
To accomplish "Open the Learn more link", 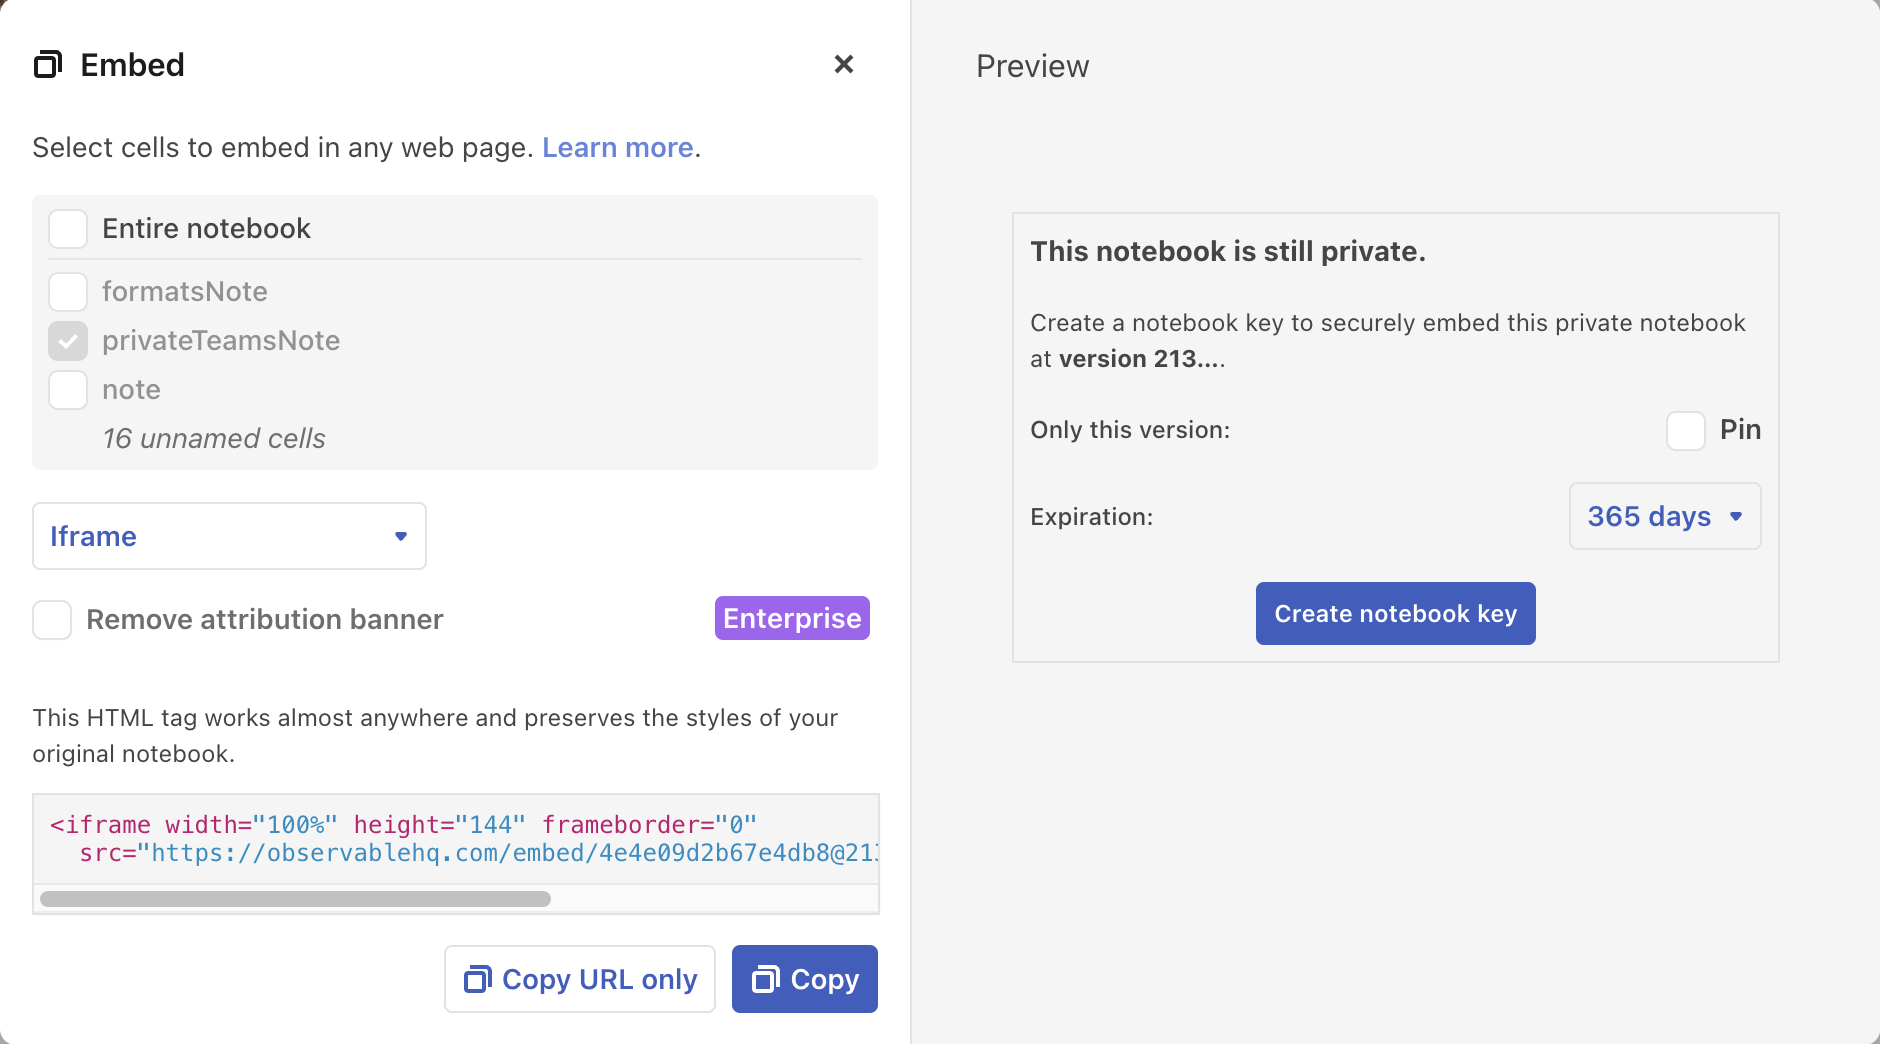I will [x=617, y=147].
